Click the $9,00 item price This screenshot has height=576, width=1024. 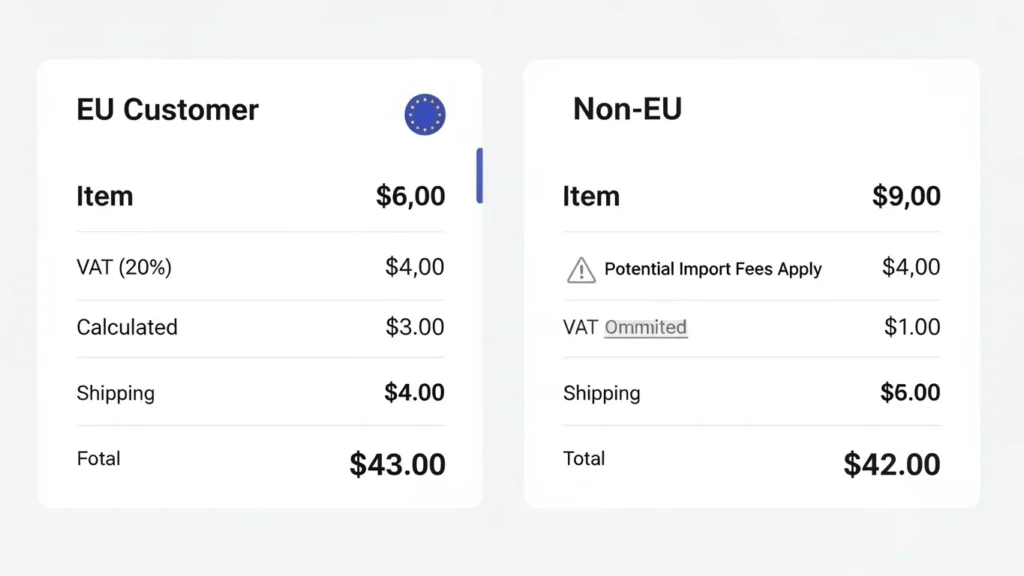tap(906, 196)
